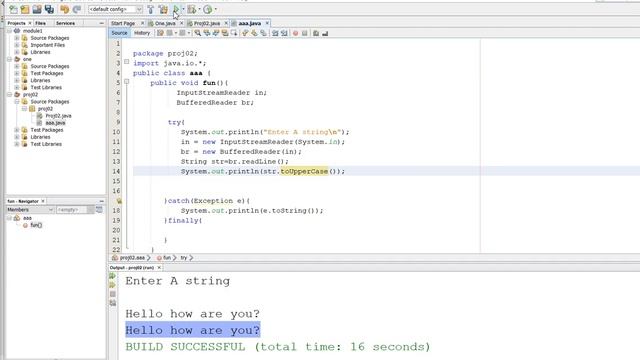Open the Run Project arrow dropdown

(183, 9)
